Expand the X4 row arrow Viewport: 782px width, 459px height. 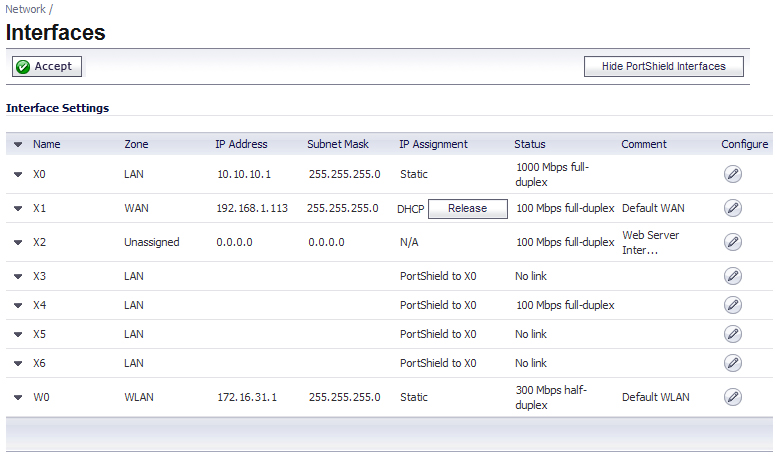18,305
